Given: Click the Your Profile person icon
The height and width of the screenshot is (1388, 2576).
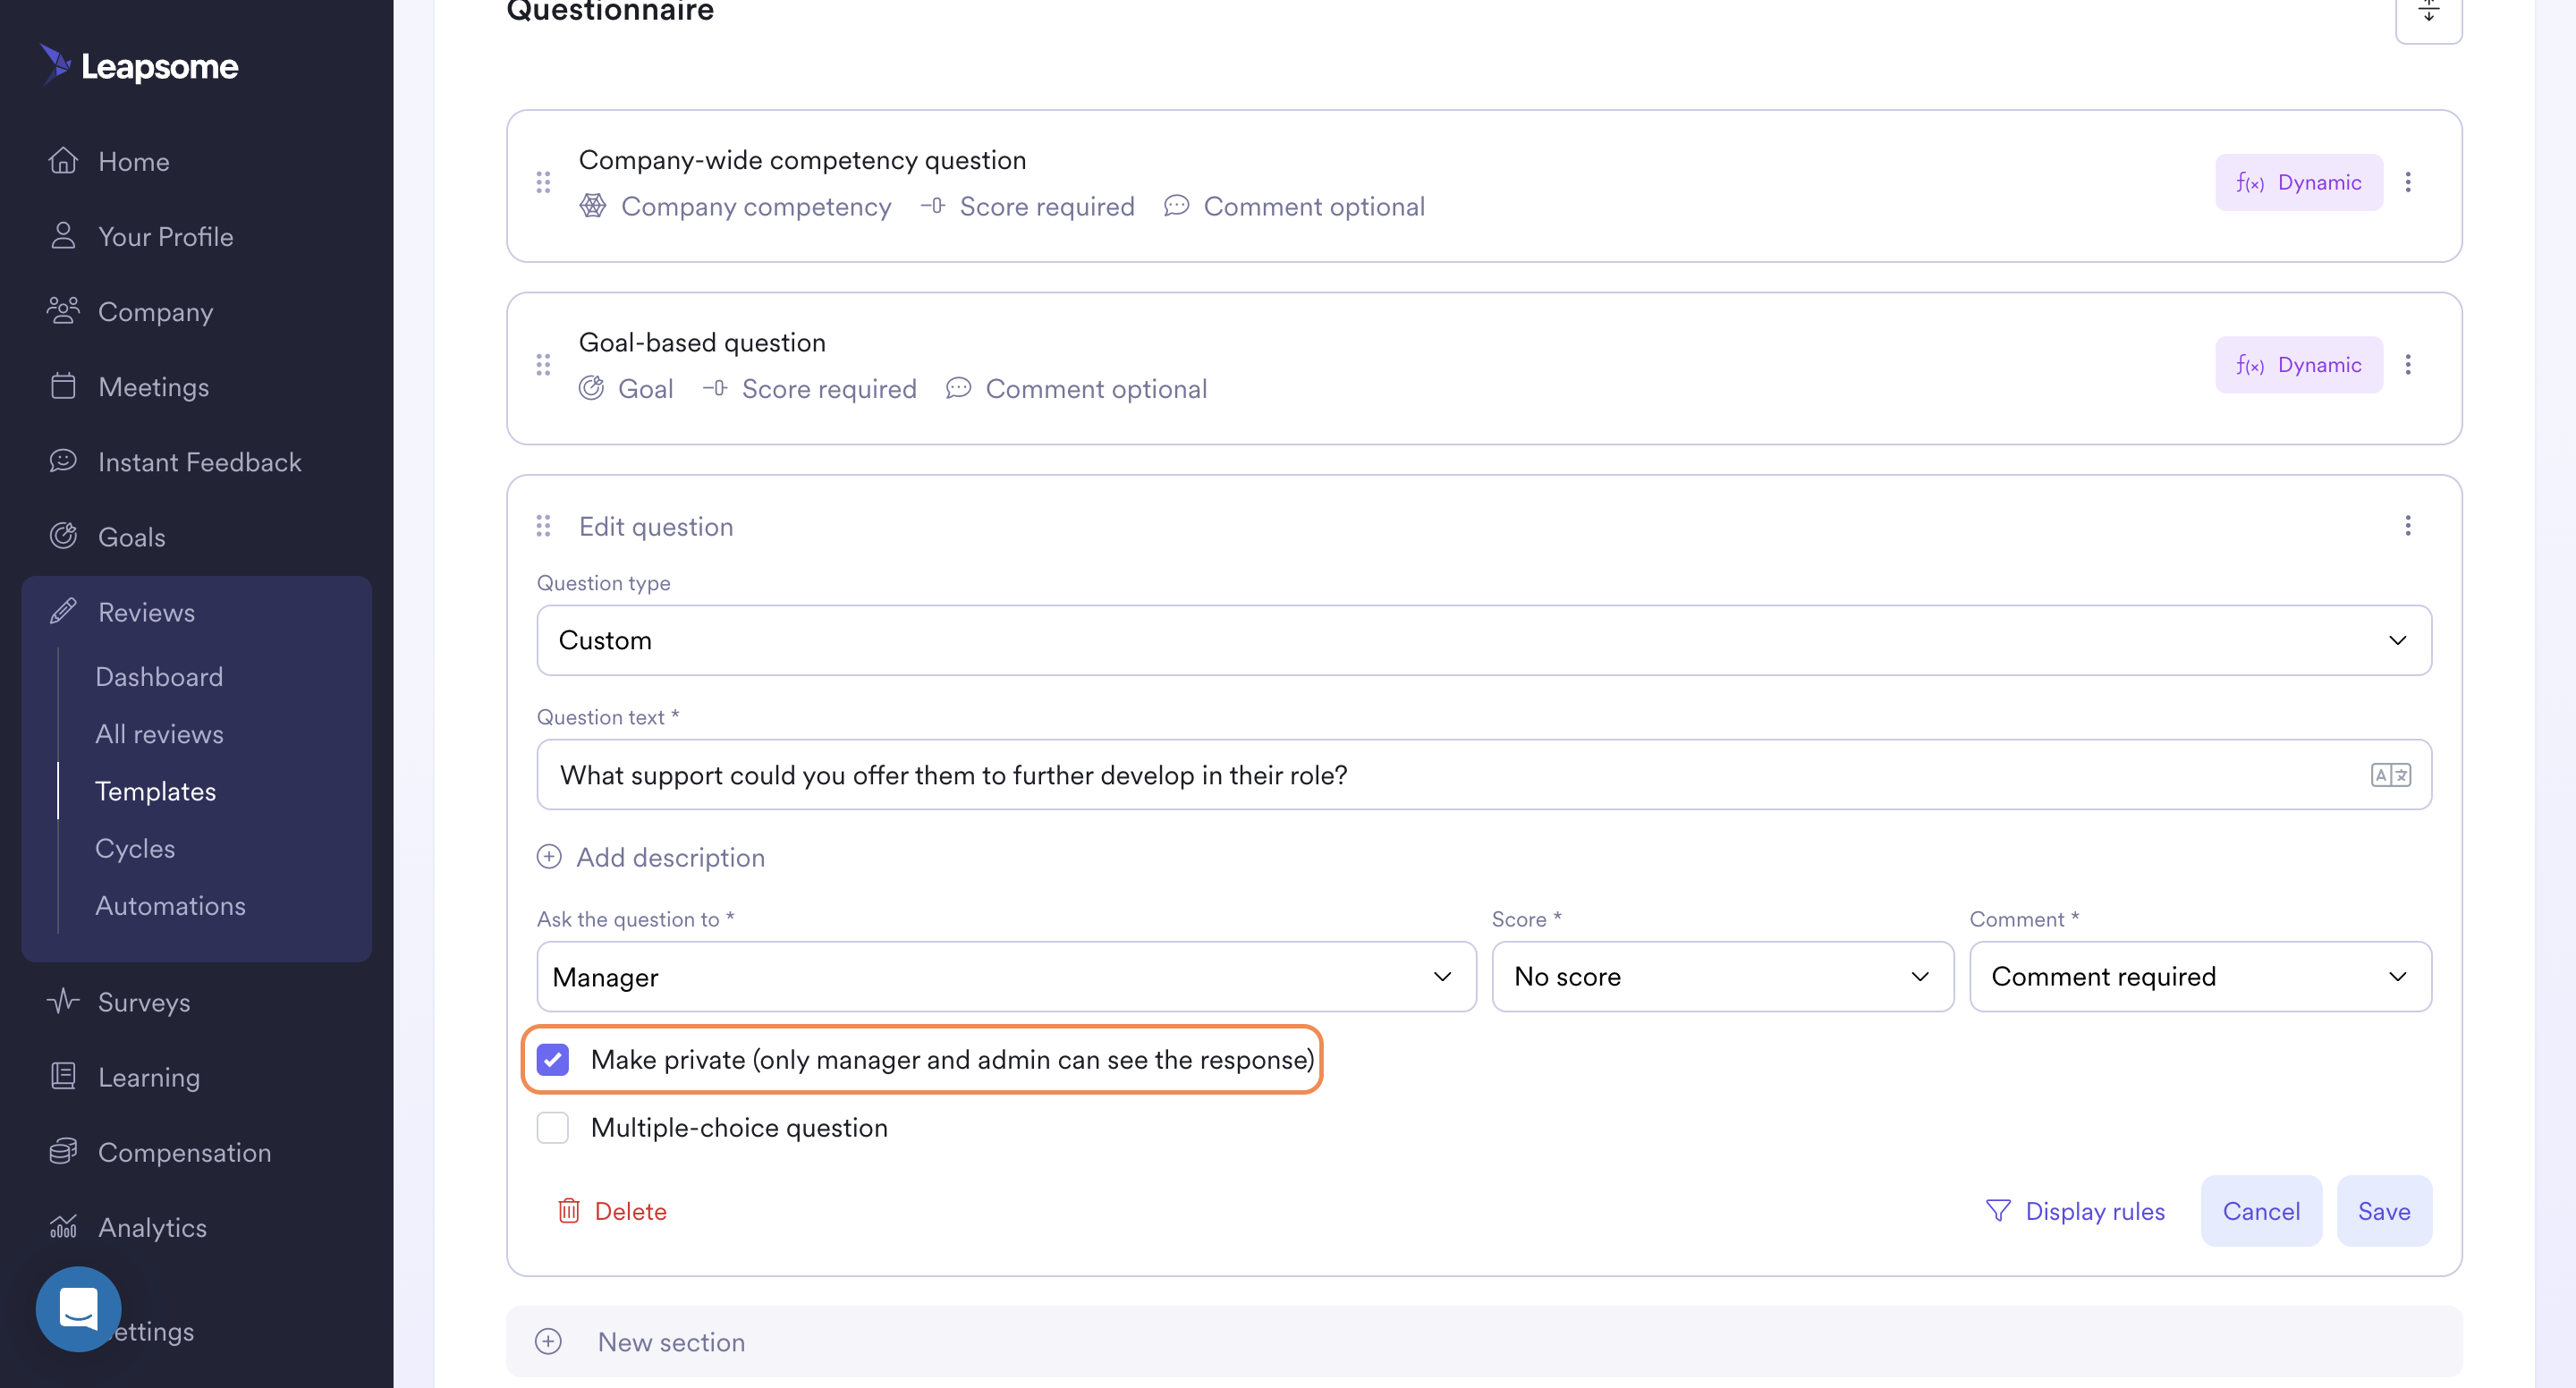Looking at the screenshot, I should coord(63,236).
